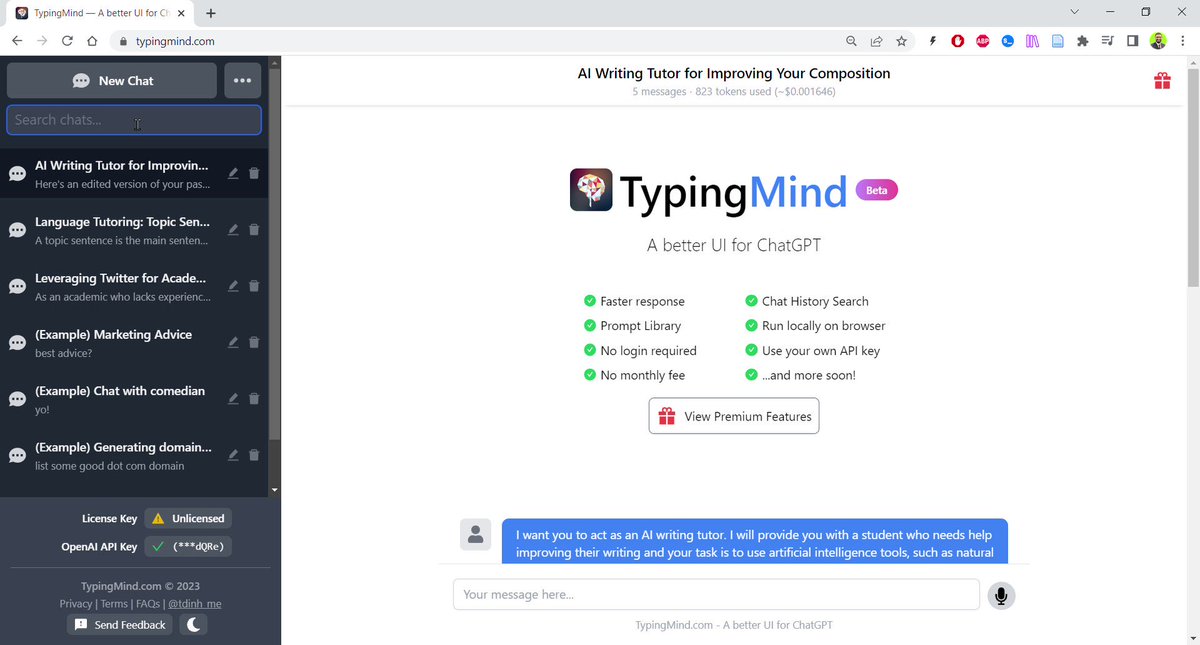The image size is (1200, 645).
Task: Click the browser home icon
Action: 92,41
